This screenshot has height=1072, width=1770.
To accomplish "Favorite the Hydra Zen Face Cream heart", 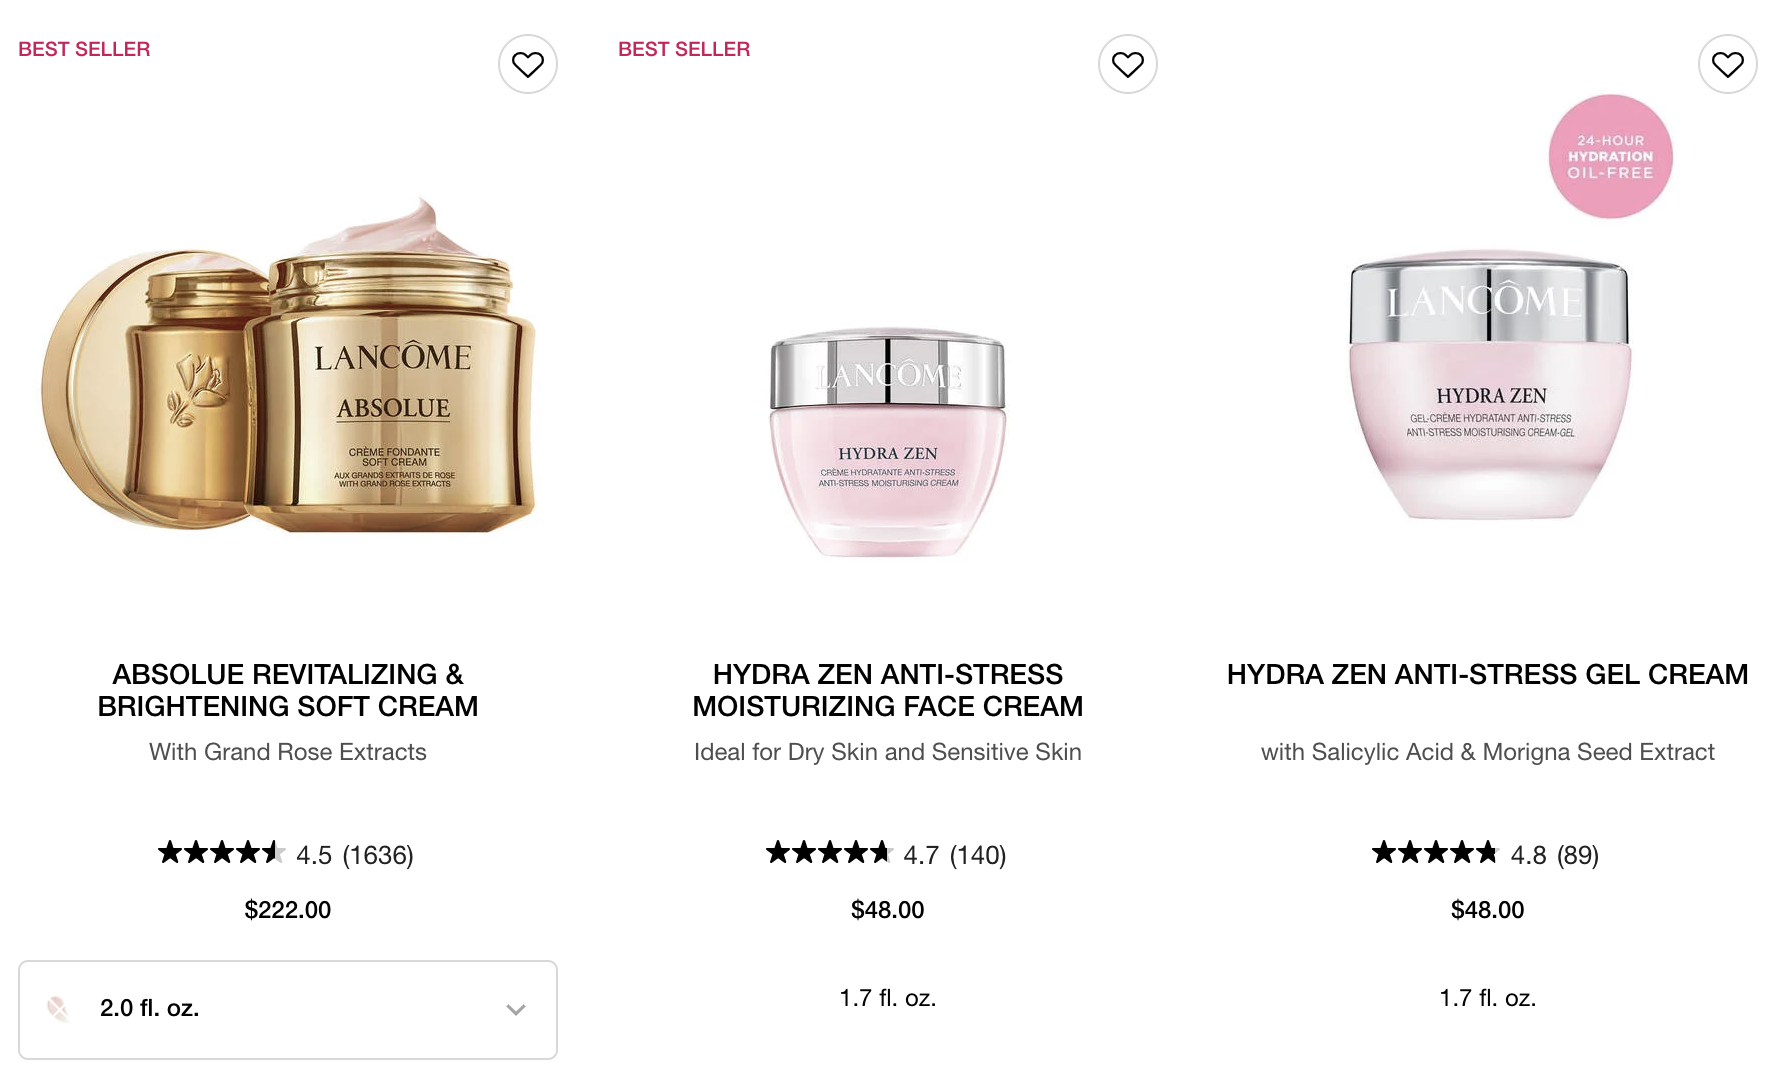I will pos(1128,64).
